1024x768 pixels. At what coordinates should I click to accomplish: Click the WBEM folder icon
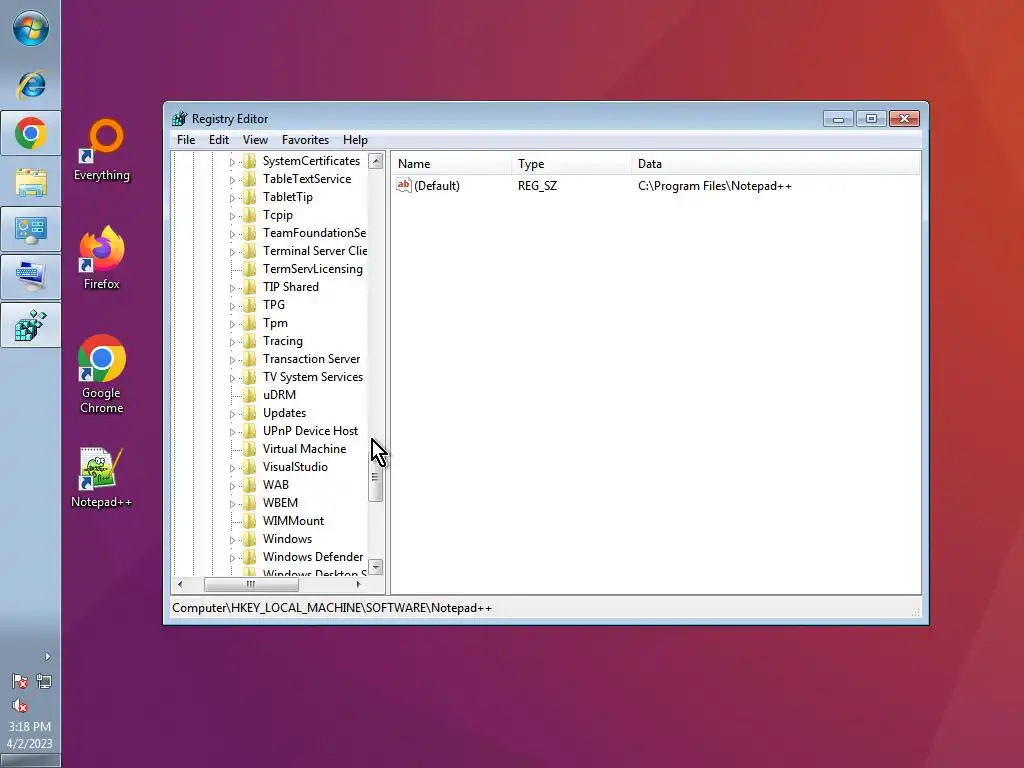pos(249,503)
